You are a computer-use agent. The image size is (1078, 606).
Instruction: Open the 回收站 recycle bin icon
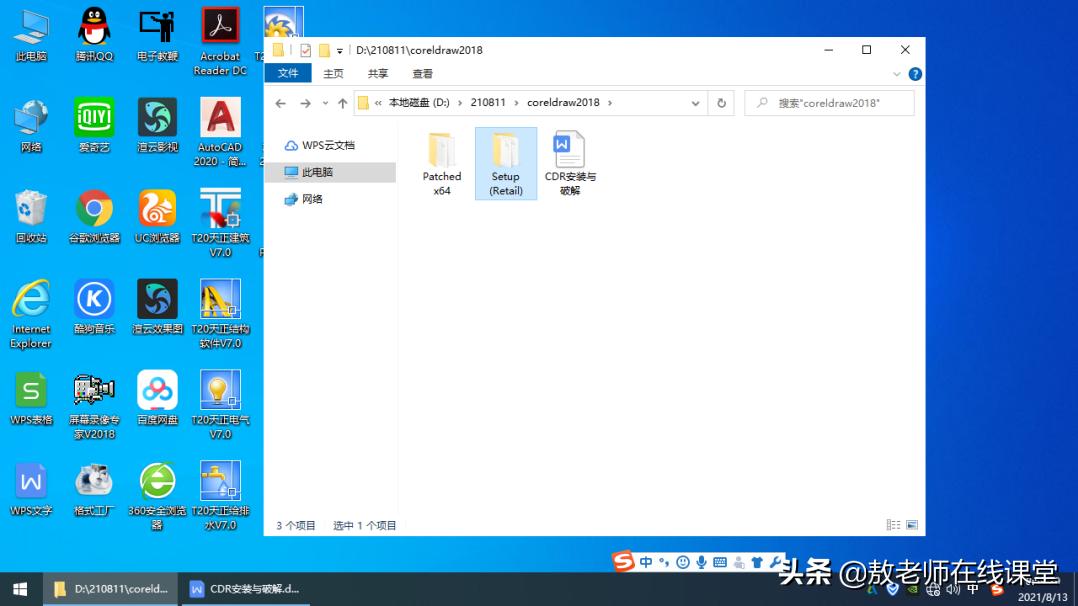coord(31,213)
